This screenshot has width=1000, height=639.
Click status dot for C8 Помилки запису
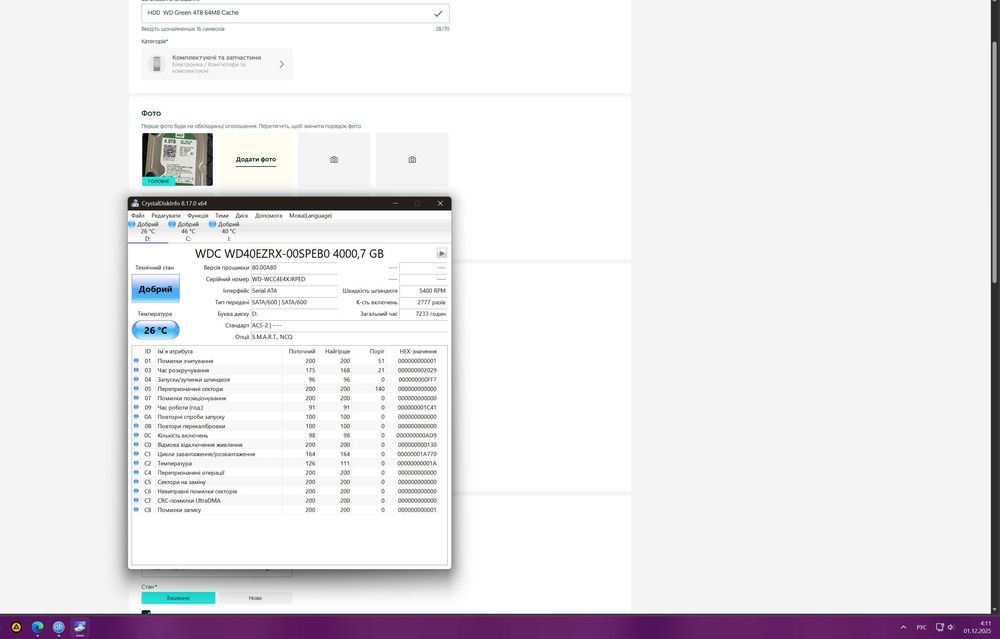136,510
